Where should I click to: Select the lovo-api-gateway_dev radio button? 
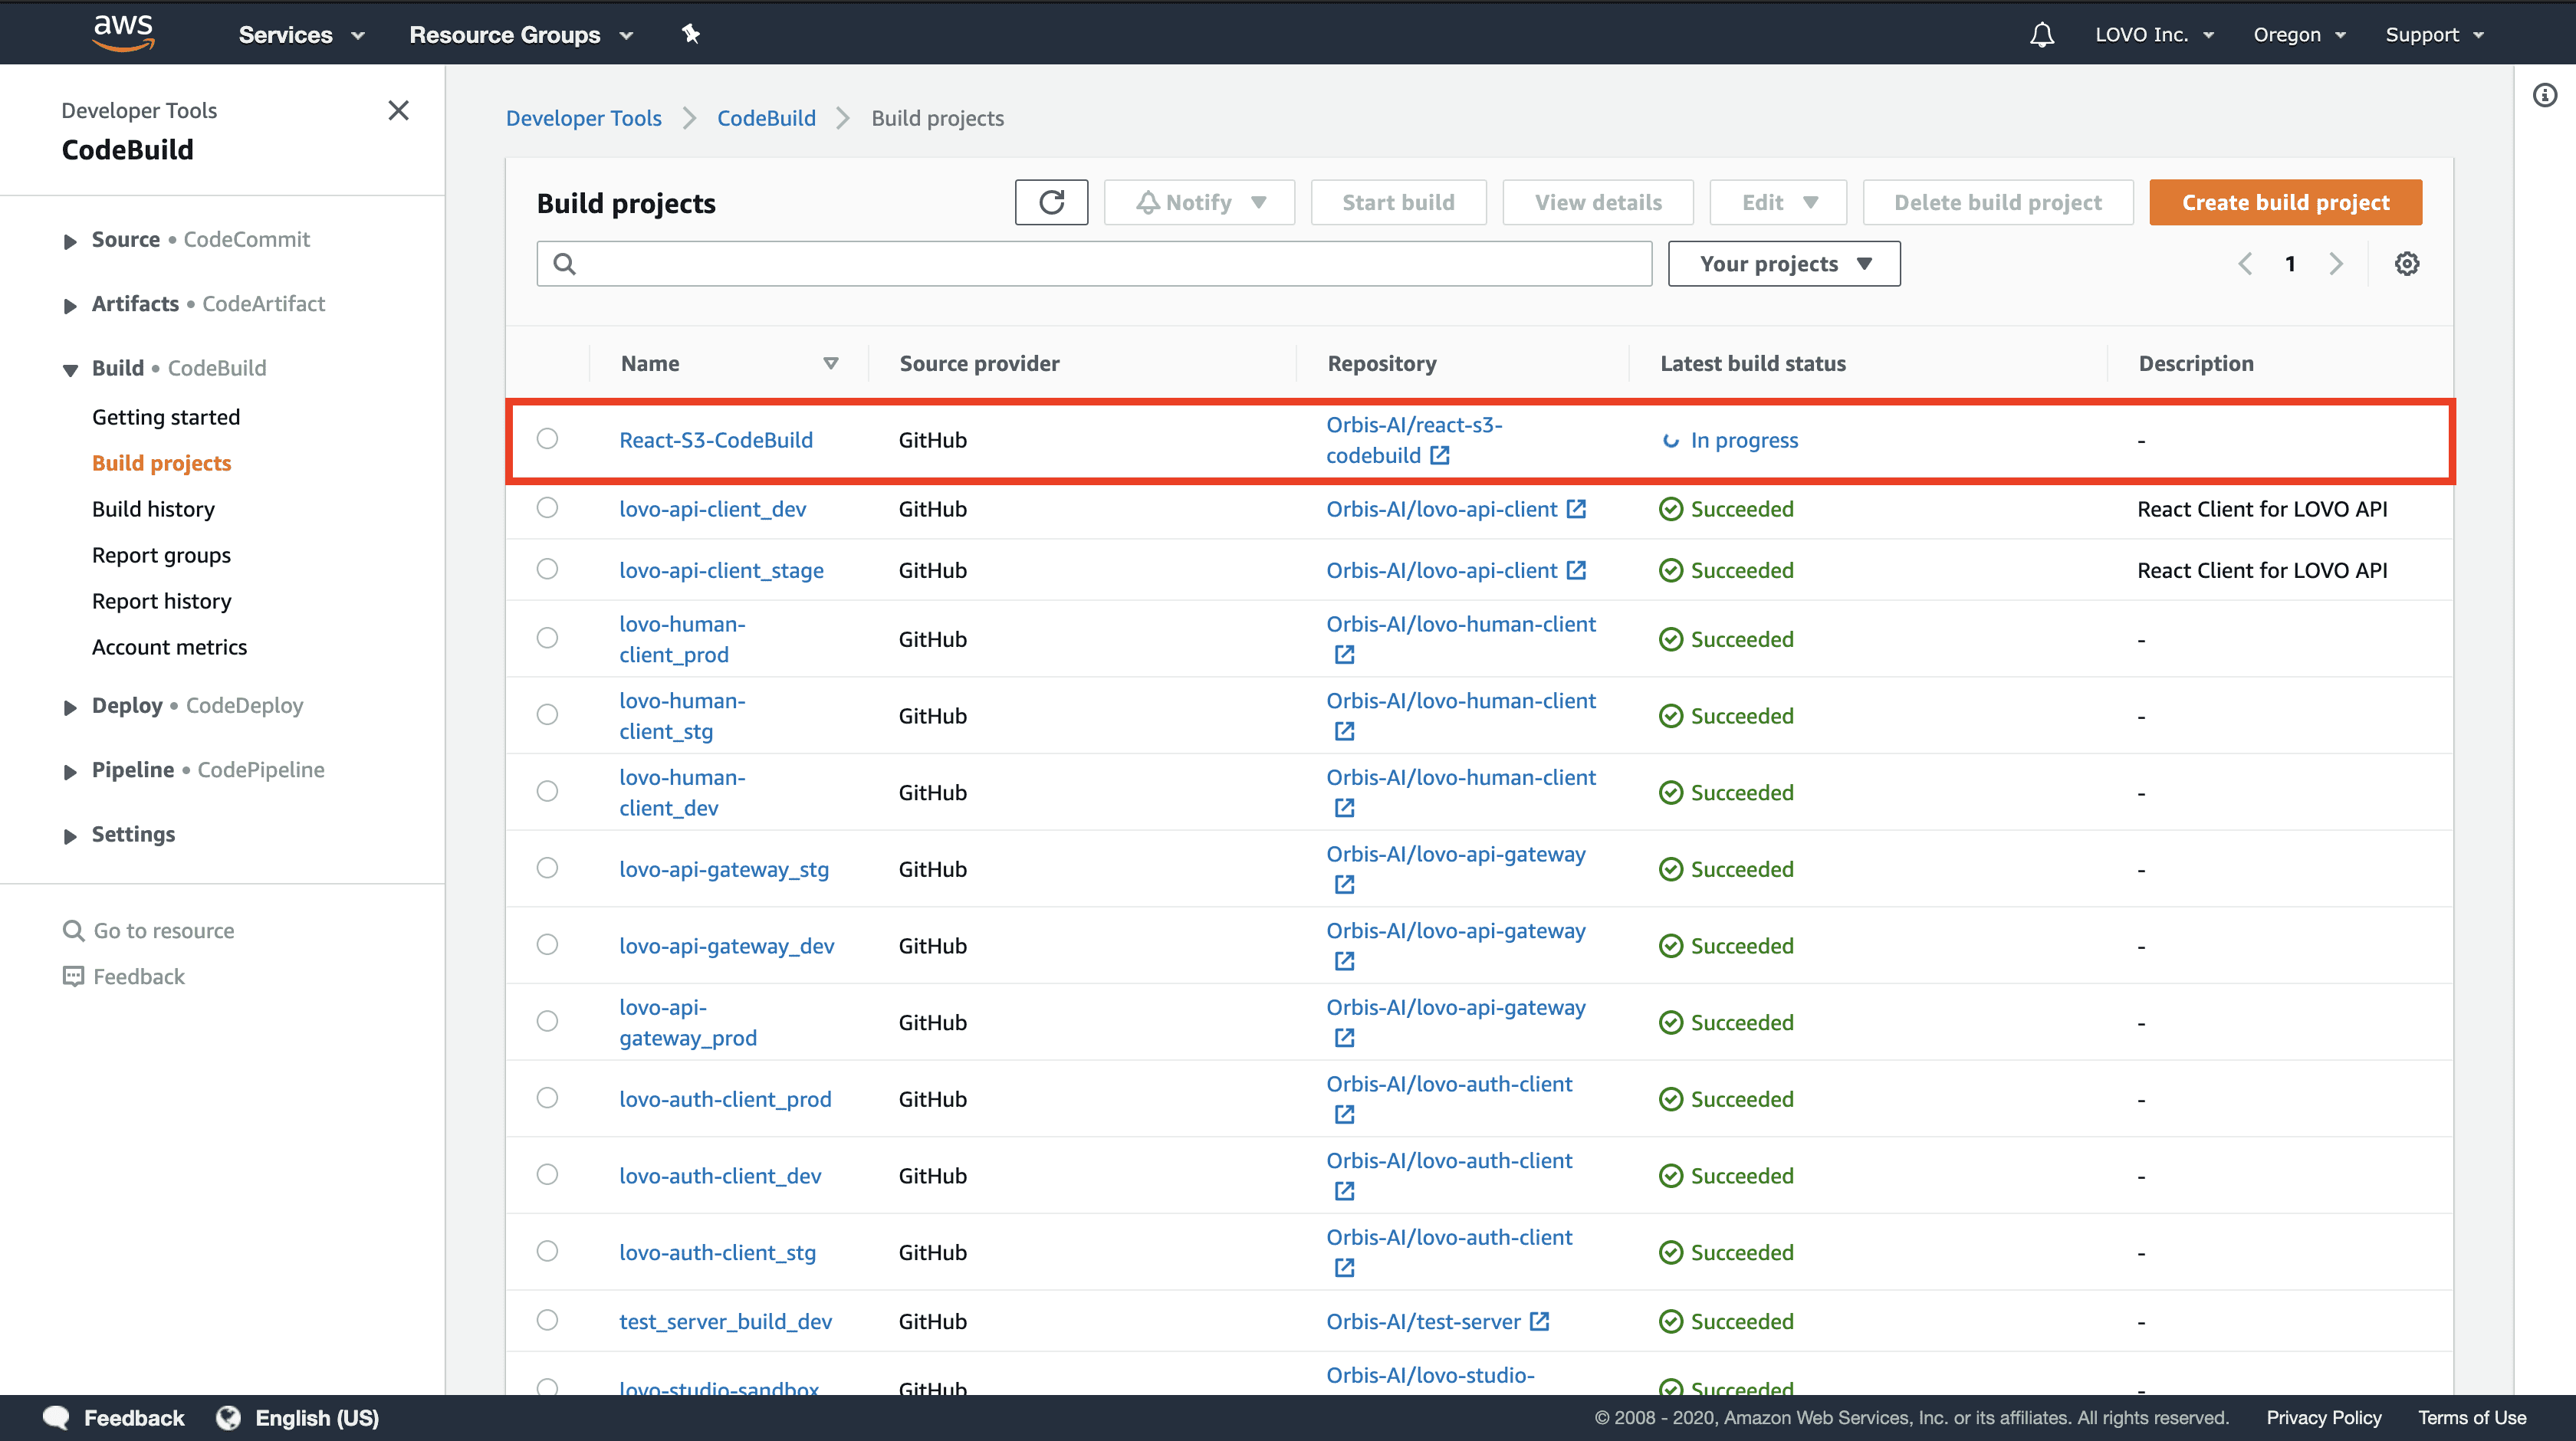point(547,944)
